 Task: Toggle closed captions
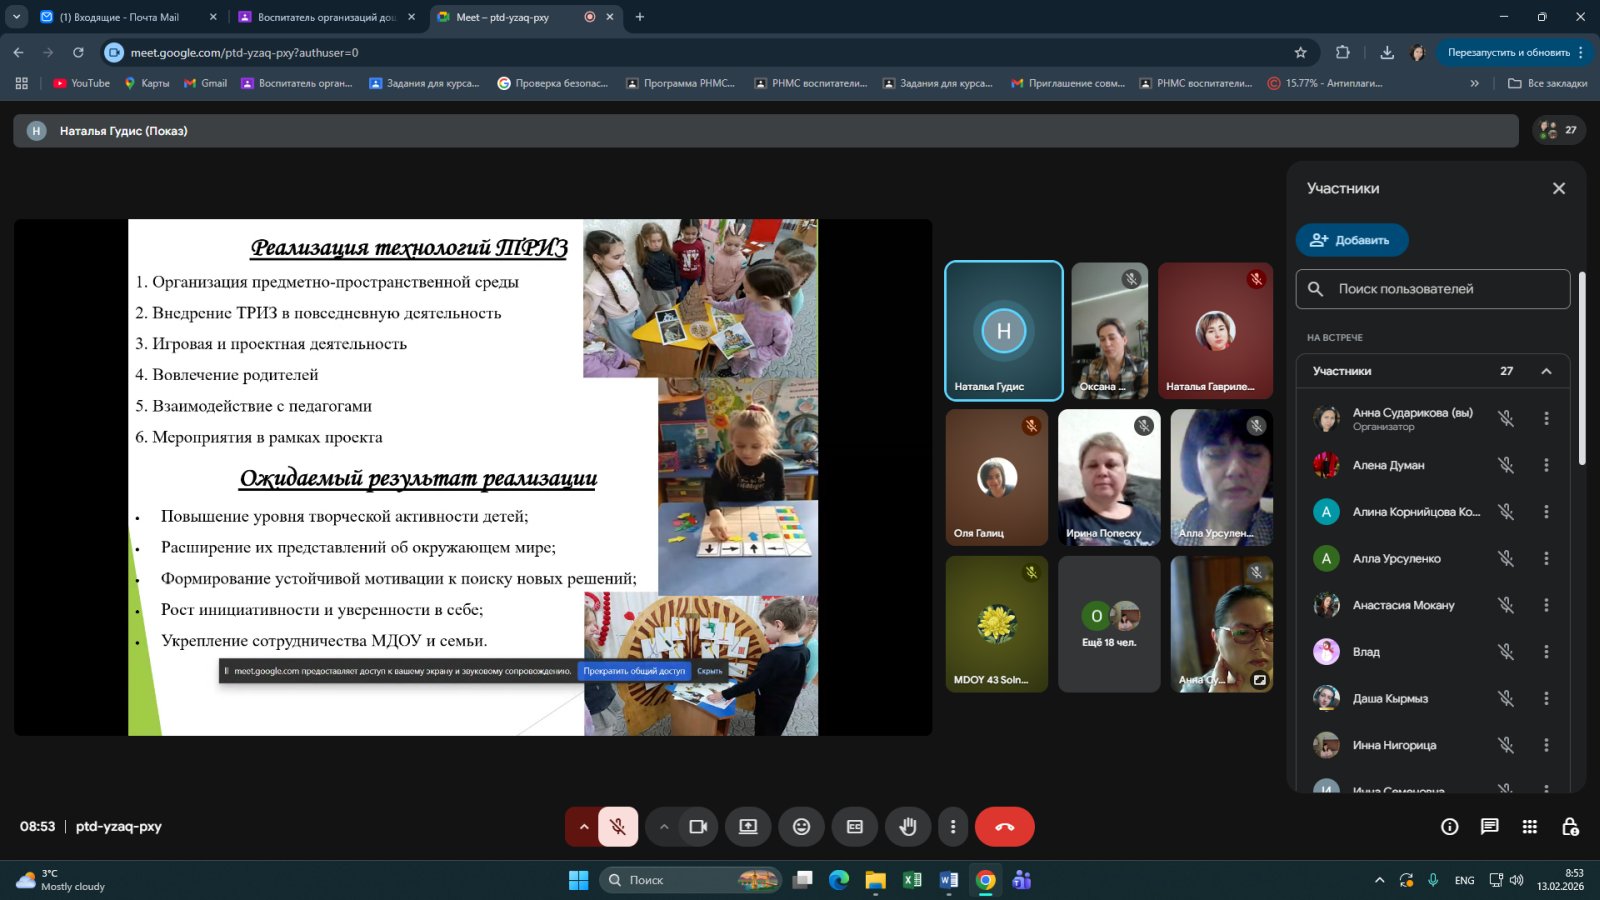coord(855,827)
